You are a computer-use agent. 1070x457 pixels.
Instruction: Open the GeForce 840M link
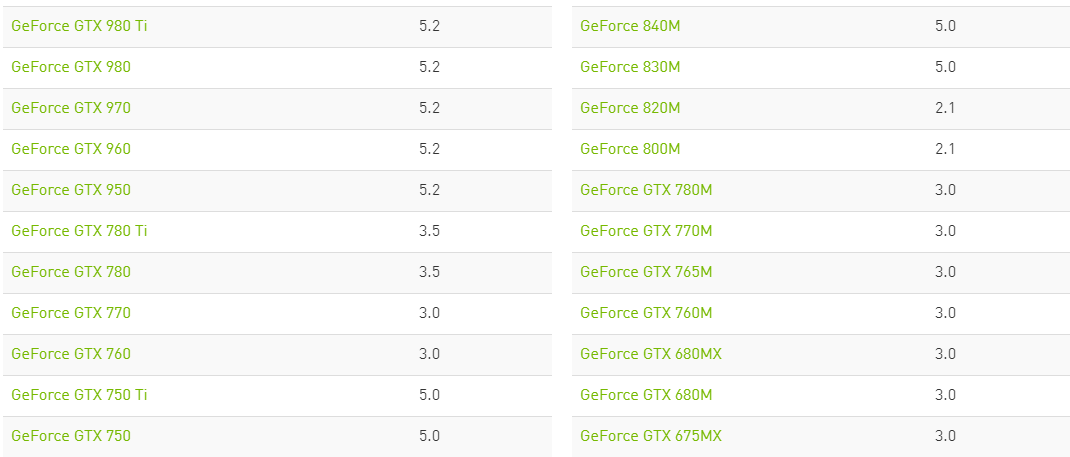pos(630,26)
